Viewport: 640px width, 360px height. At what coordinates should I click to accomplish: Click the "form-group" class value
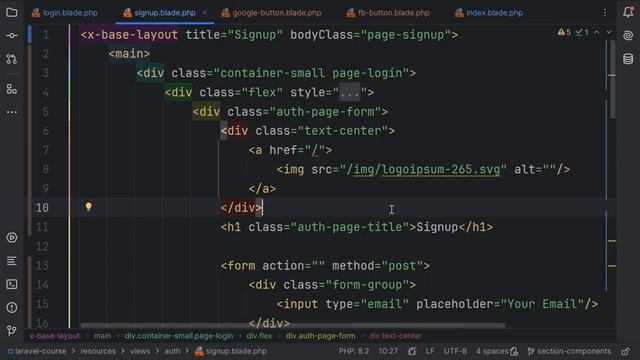367,285
